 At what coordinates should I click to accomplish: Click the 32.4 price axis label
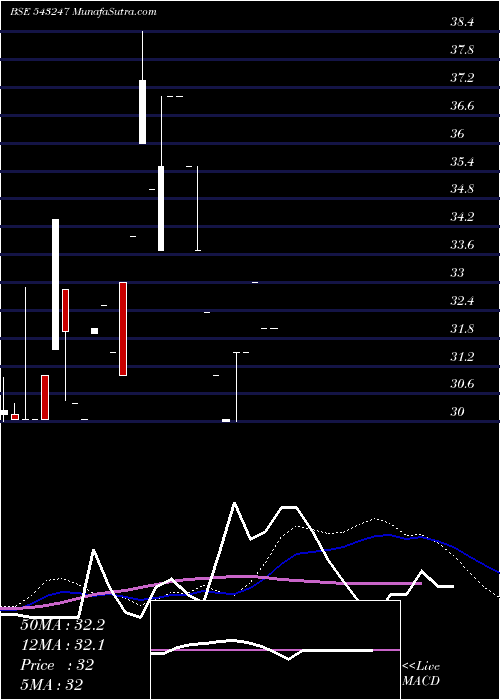[462, 301]
